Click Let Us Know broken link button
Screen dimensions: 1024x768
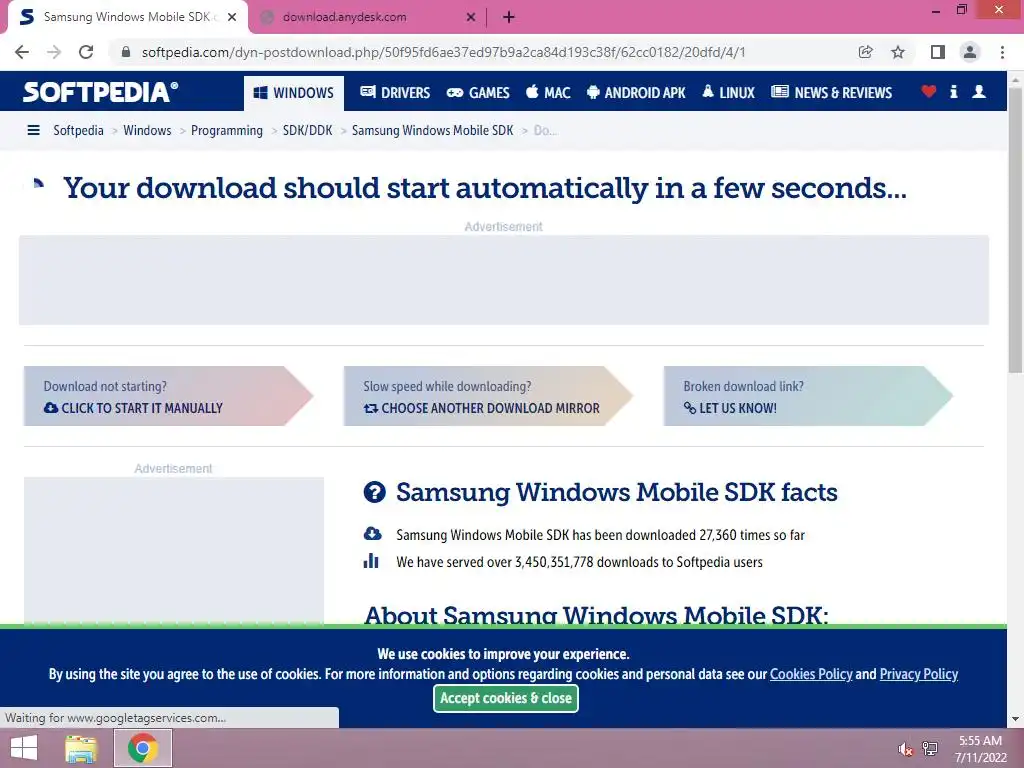808,396
